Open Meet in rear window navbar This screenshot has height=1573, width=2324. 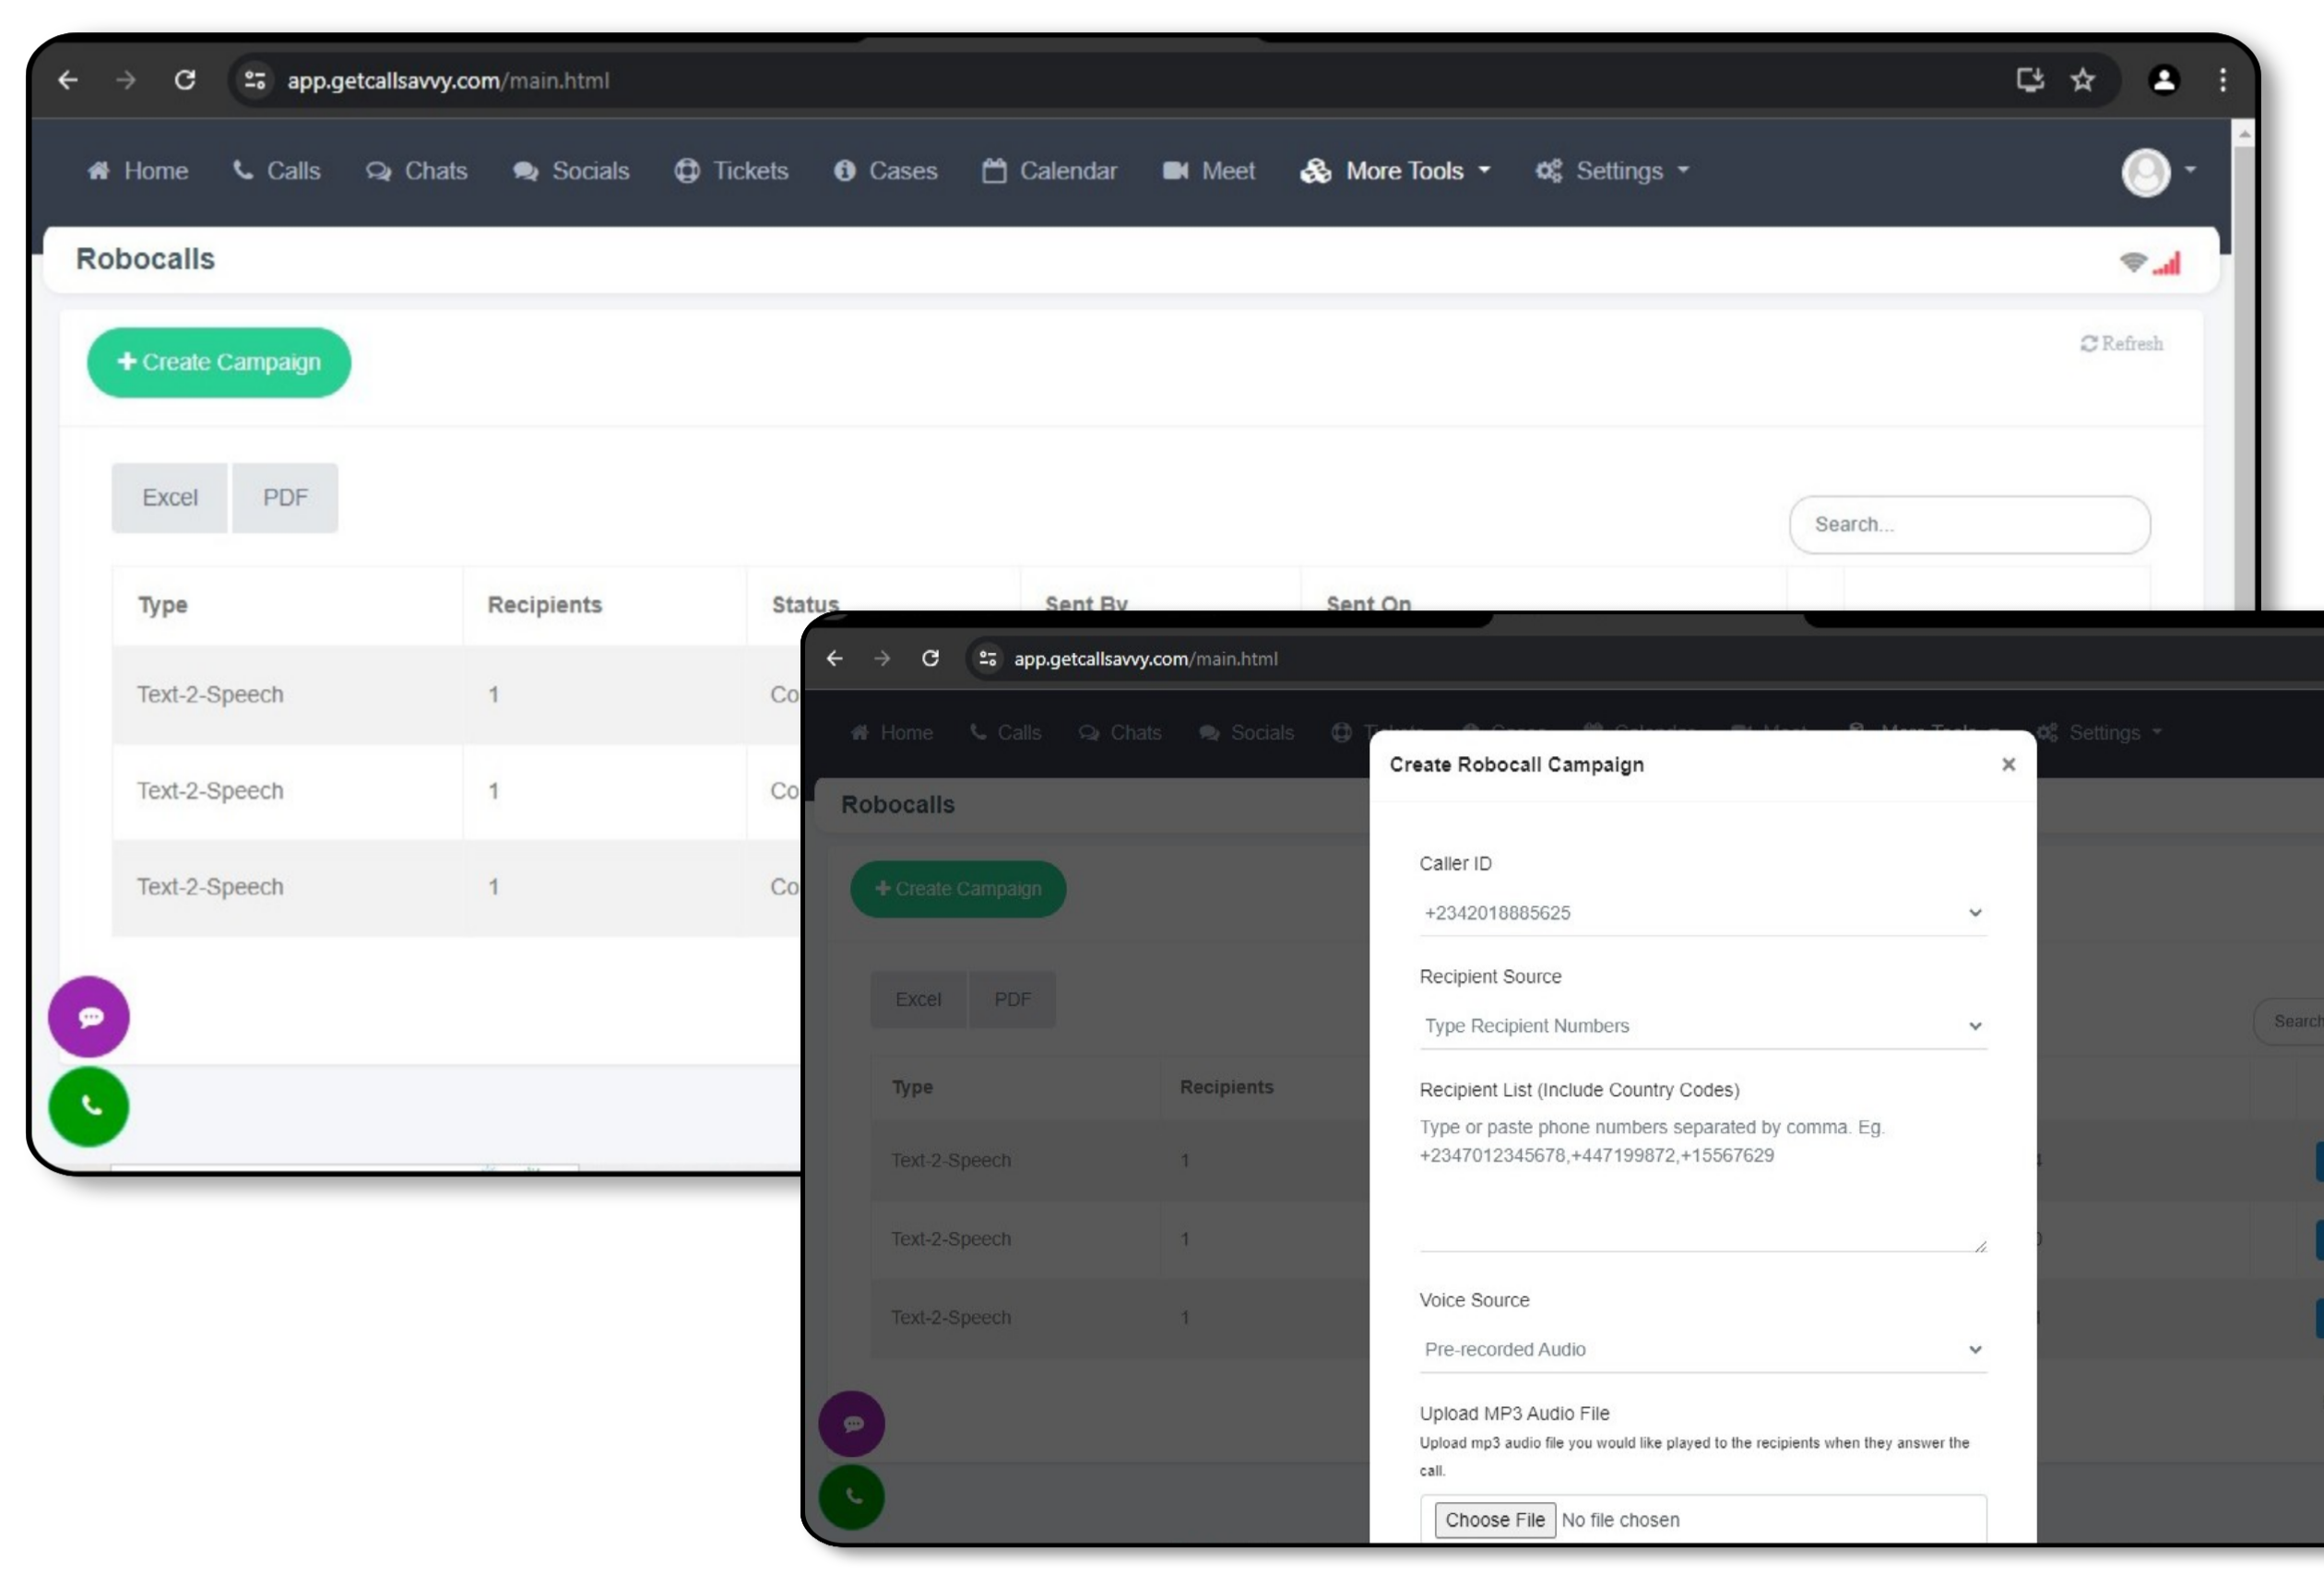(1209, 171)
